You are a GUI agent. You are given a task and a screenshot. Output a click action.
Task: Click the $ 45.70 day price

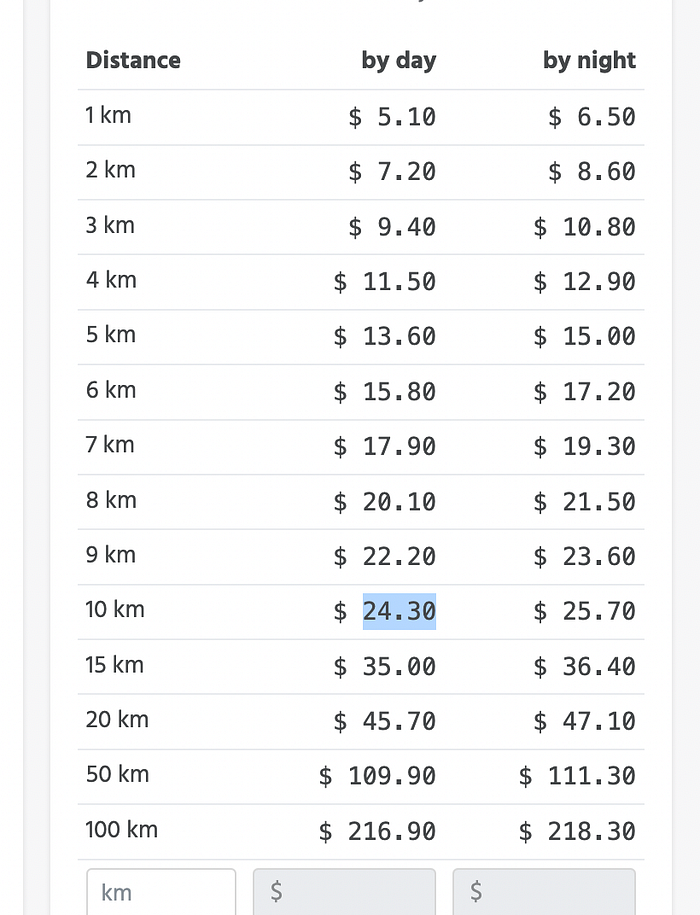click(x=385, y=721)
